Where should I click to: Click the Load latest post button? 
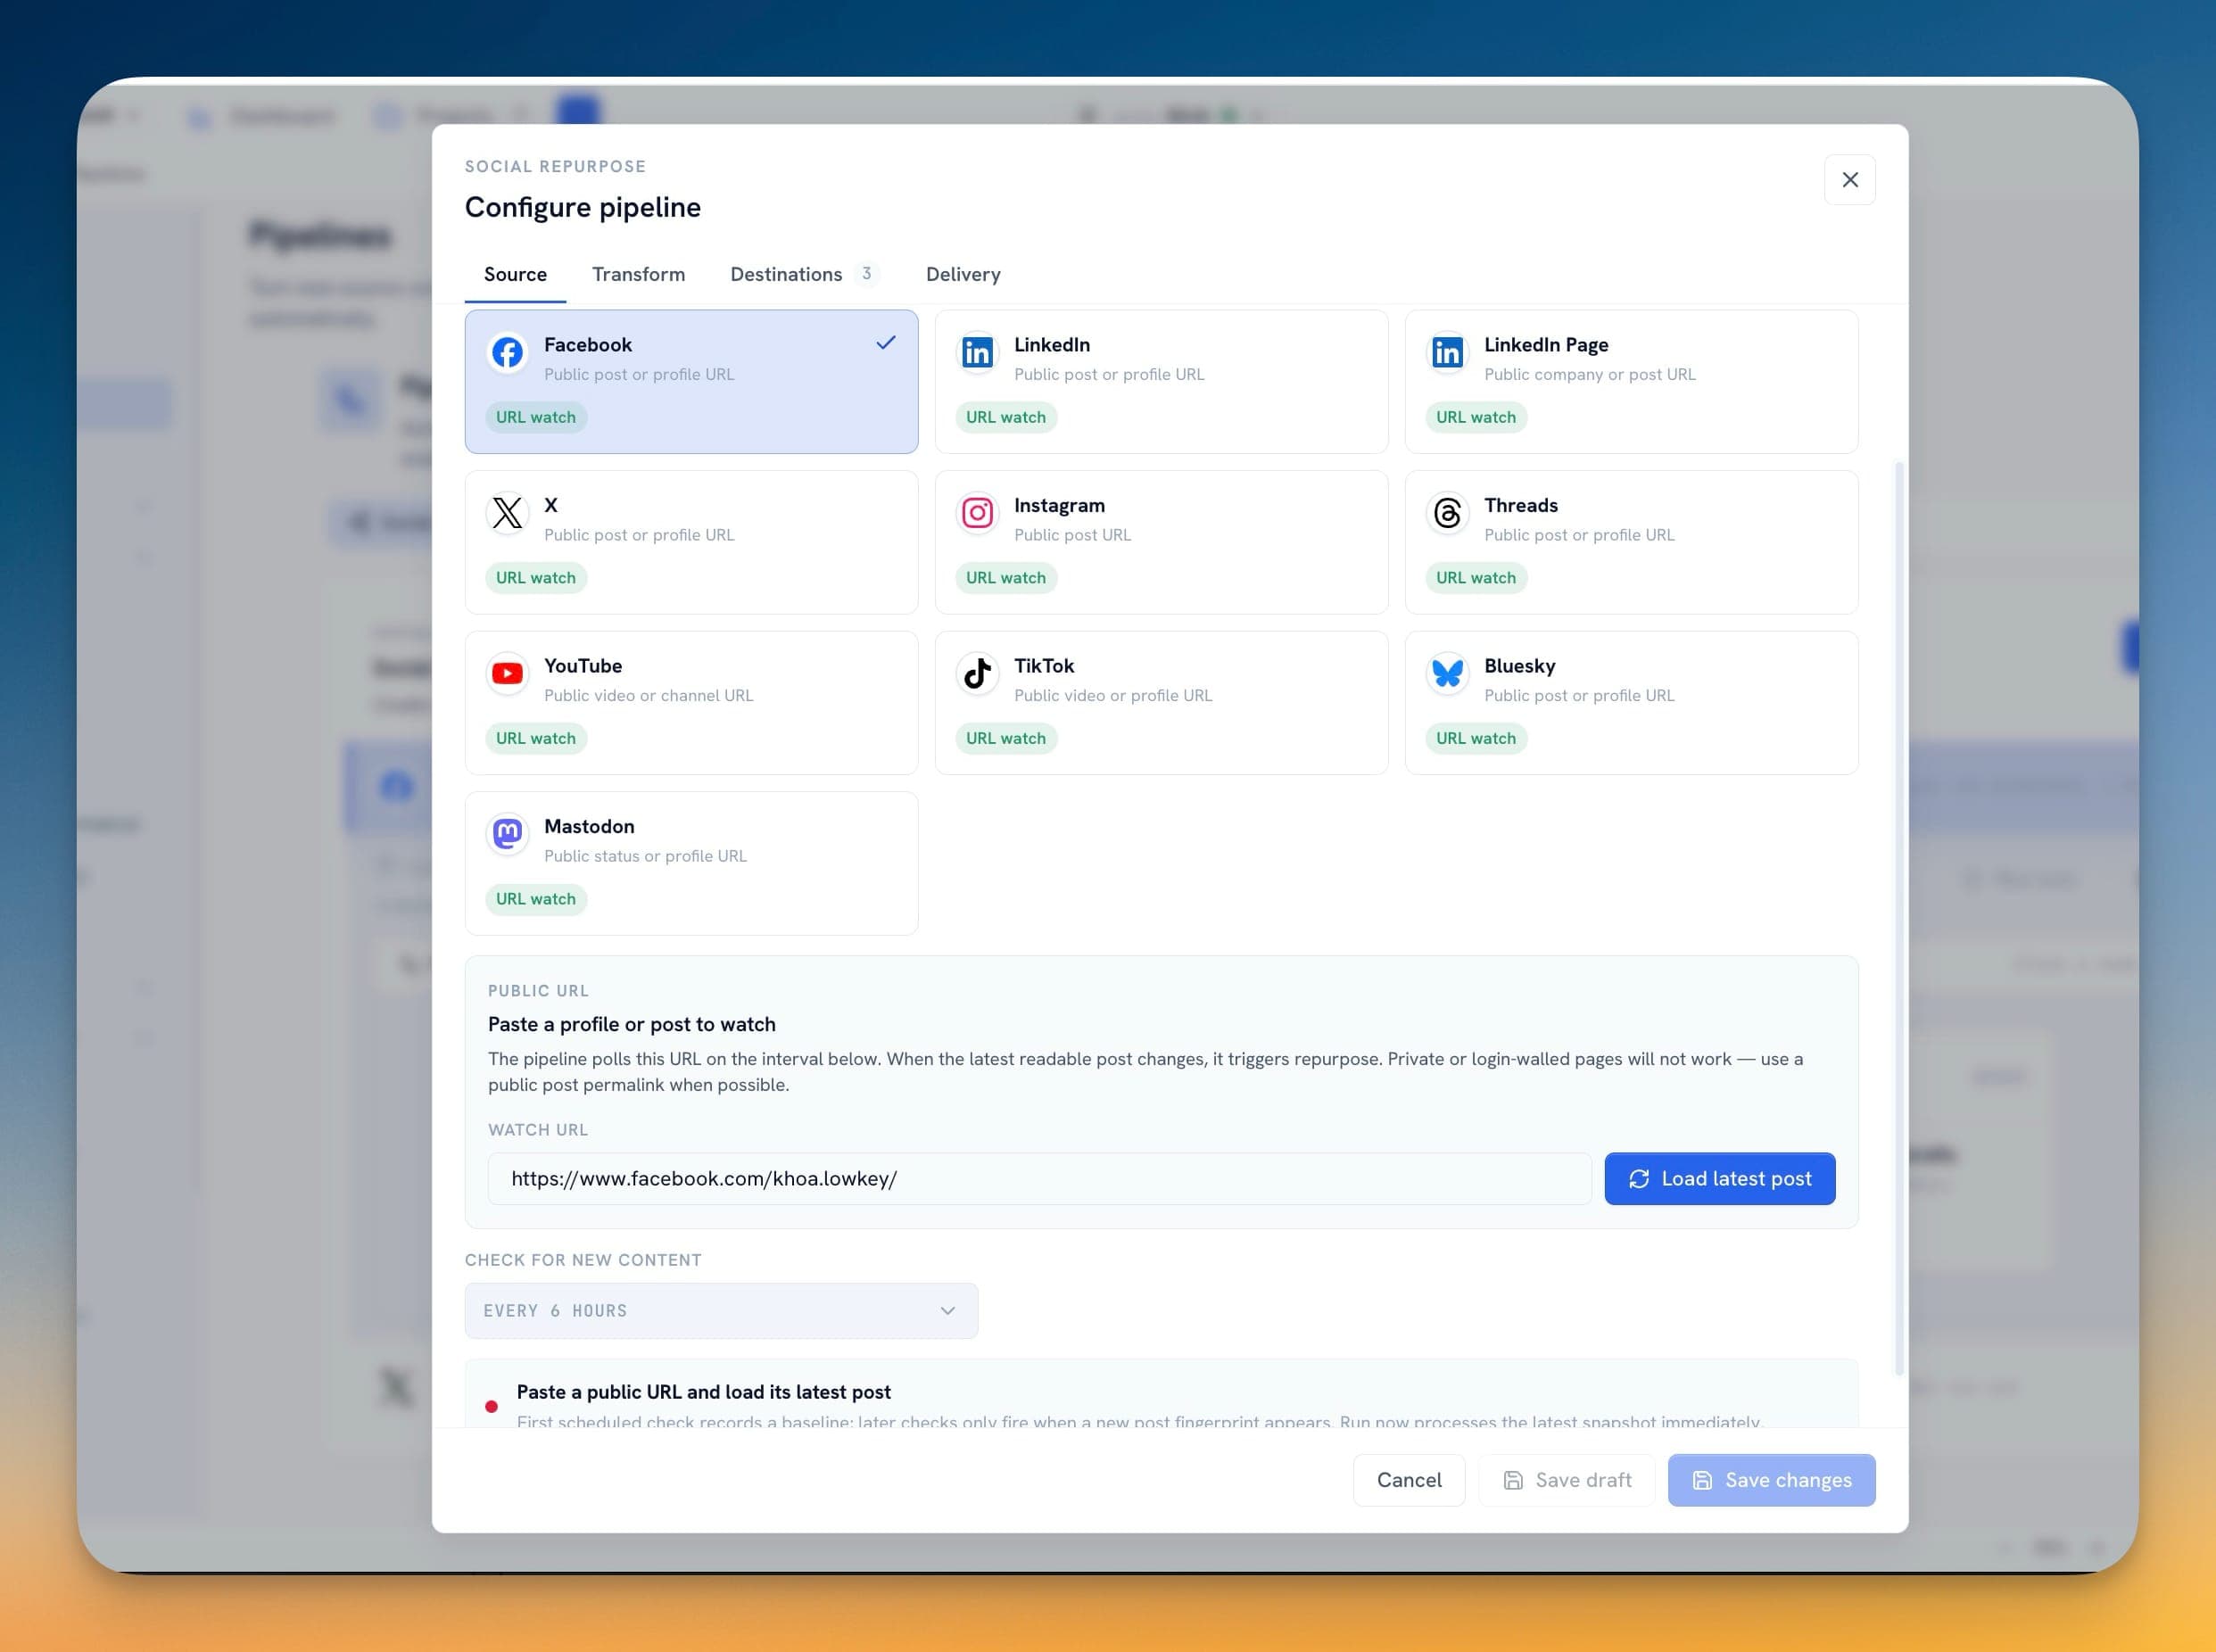point(1719,1178)
